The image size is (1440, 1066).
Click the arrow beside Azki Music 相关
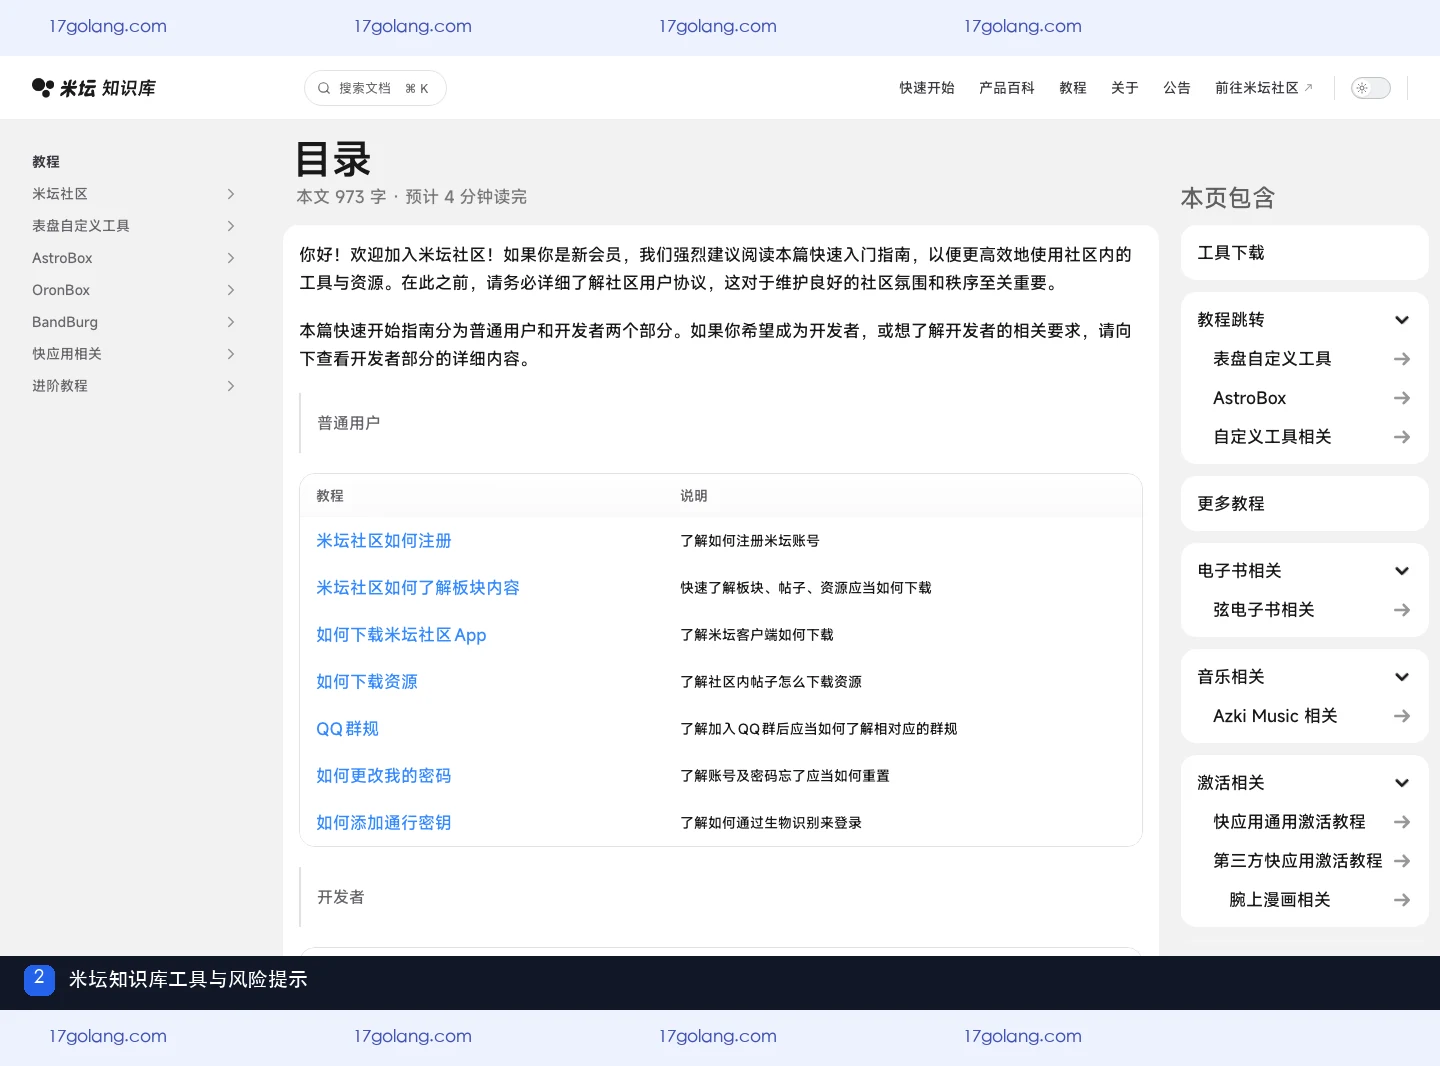(1402, 716)
